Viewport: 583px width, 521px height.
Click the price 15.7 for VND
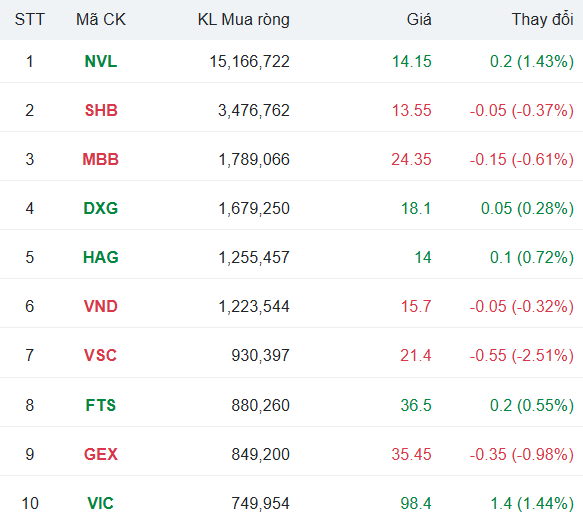point(416,306)
